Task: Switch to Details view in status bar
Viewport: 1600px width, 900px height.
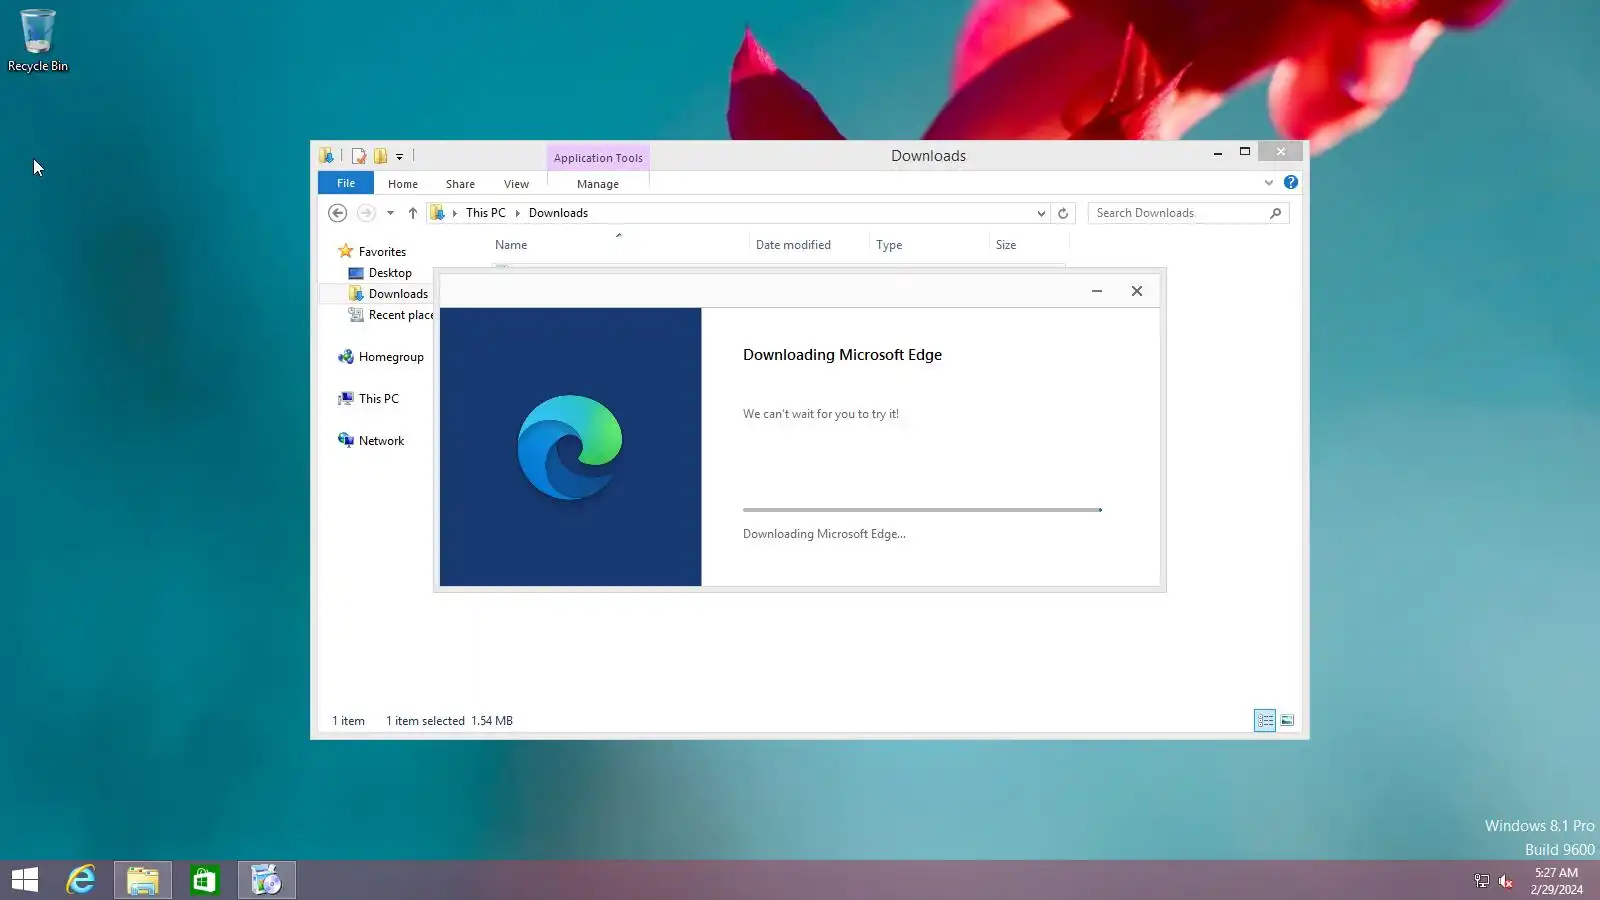Action: pyautogui.click(x=1265, y=720)
